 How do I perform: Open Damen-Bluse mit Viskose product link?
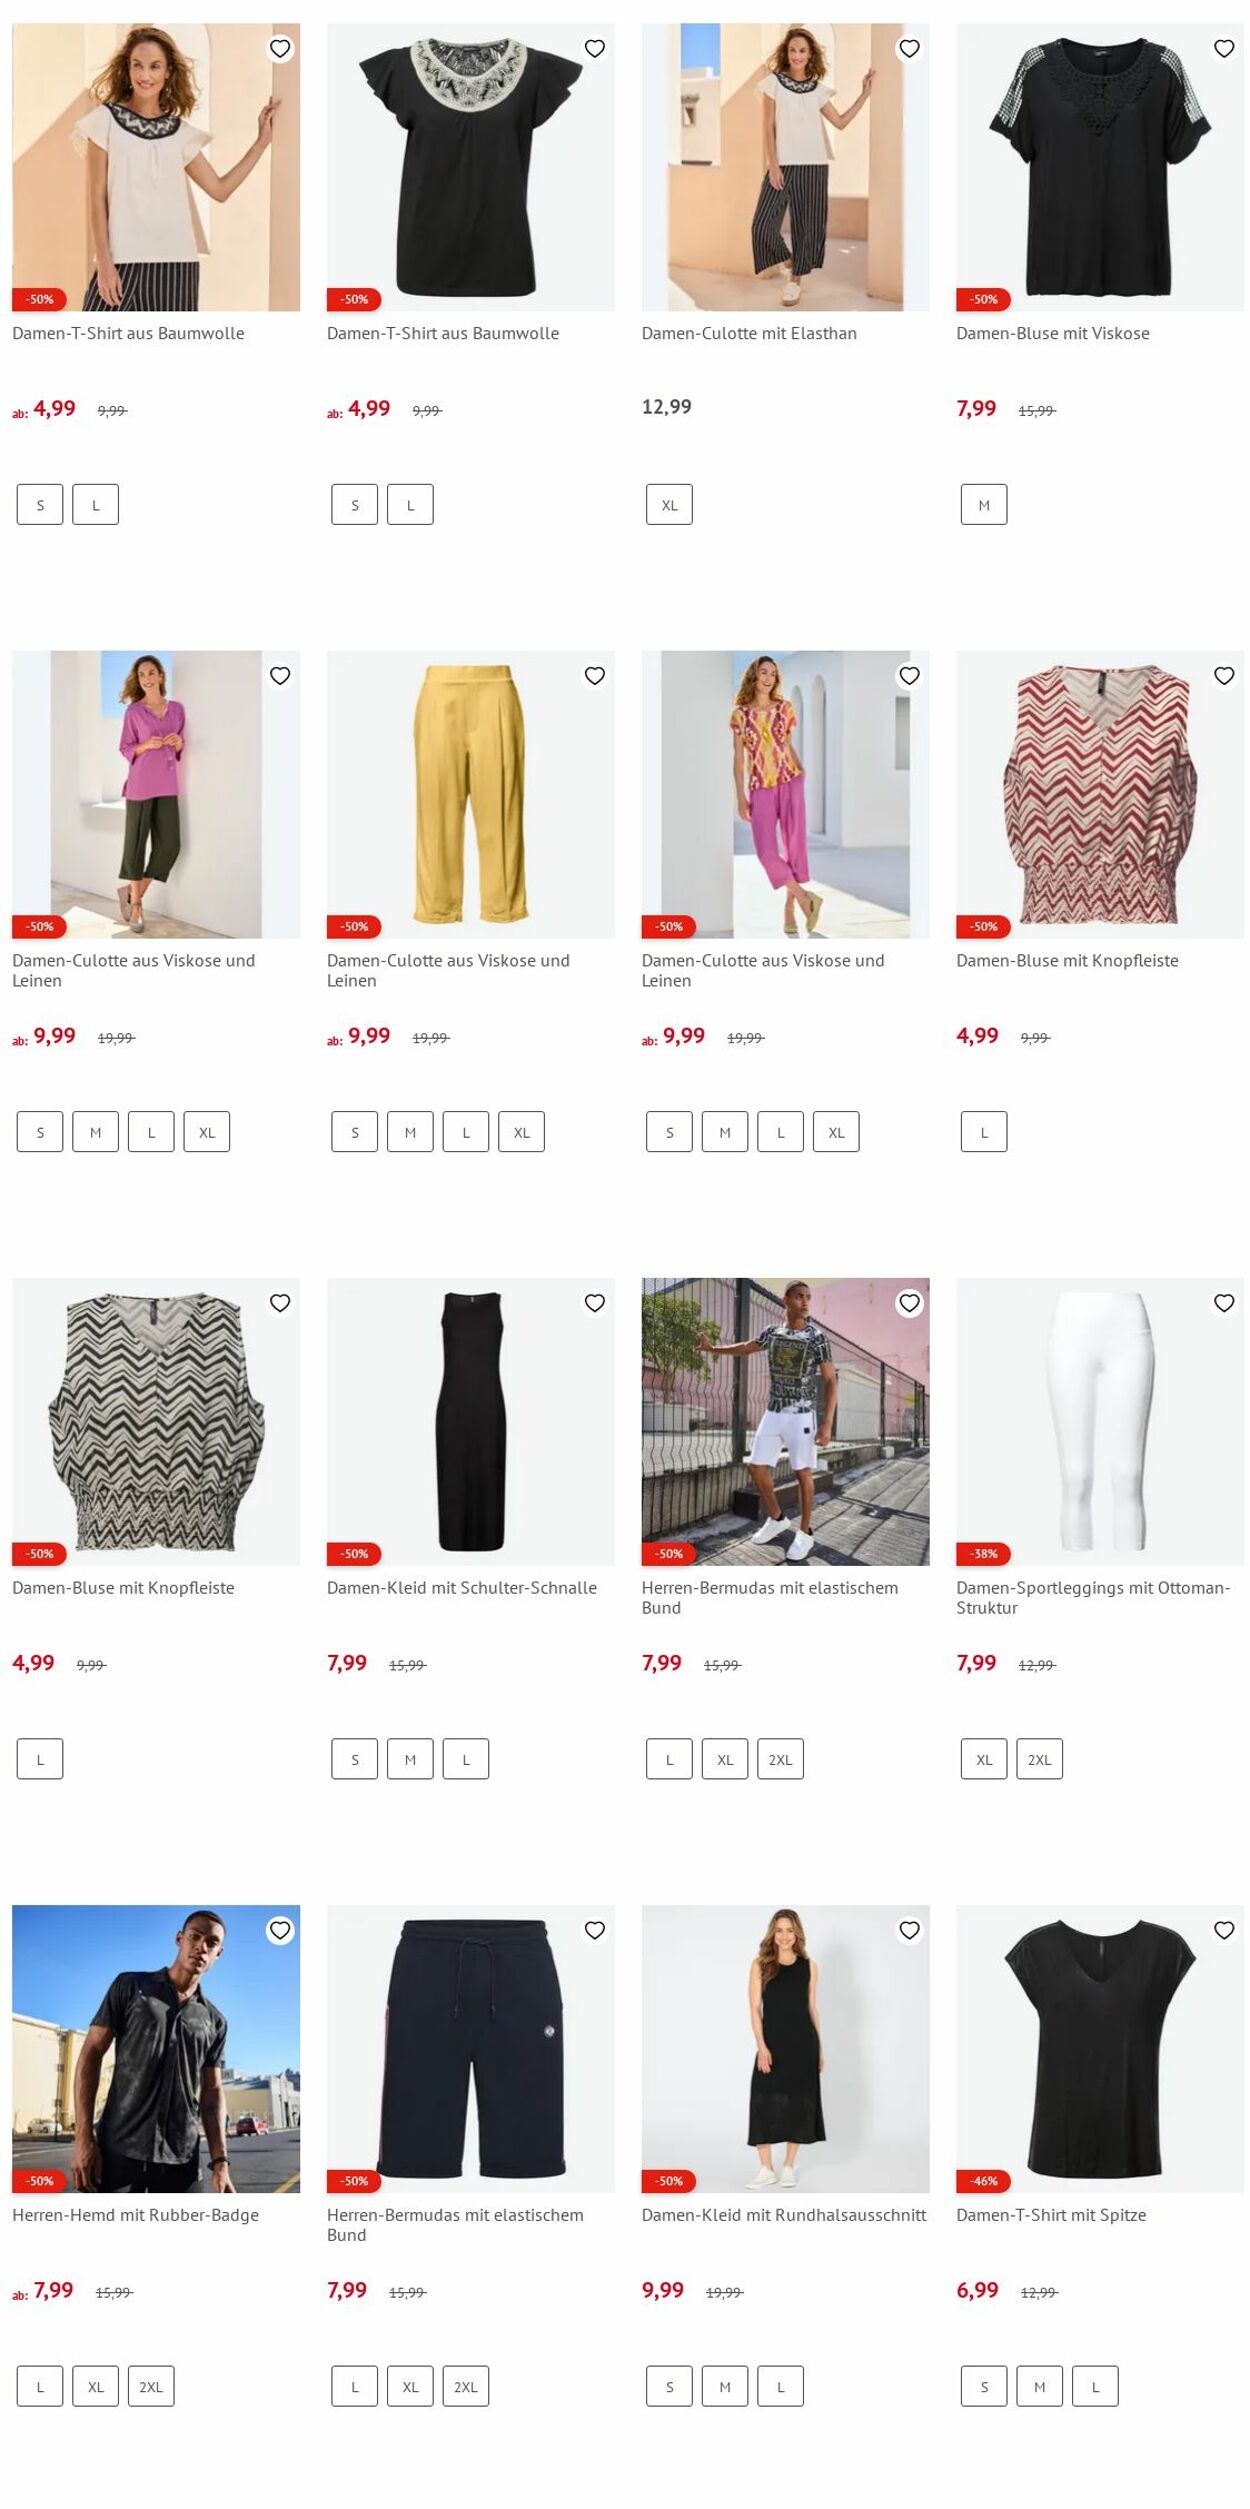(1053, 333)
